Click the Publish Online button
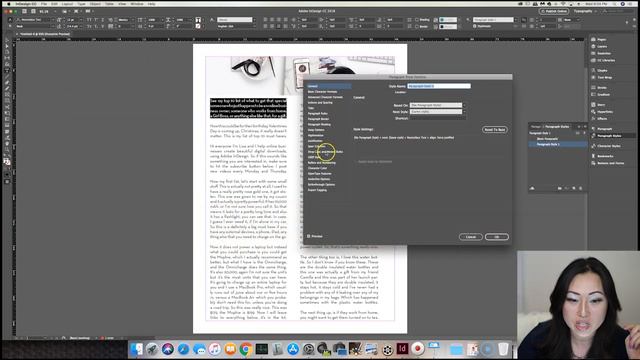The height and width of the screenshot is (360, 640). (553, 11)
